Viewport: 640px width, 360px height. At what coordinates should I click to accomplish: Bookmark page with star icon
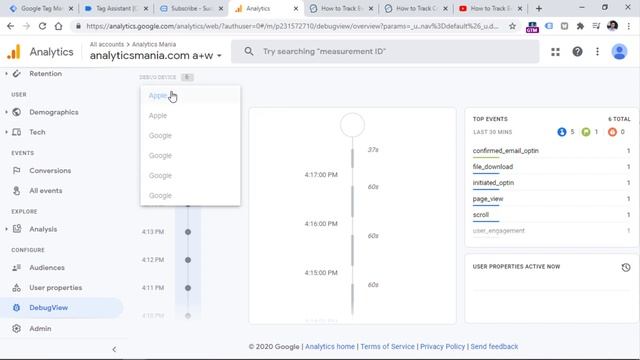click(512, 26)
